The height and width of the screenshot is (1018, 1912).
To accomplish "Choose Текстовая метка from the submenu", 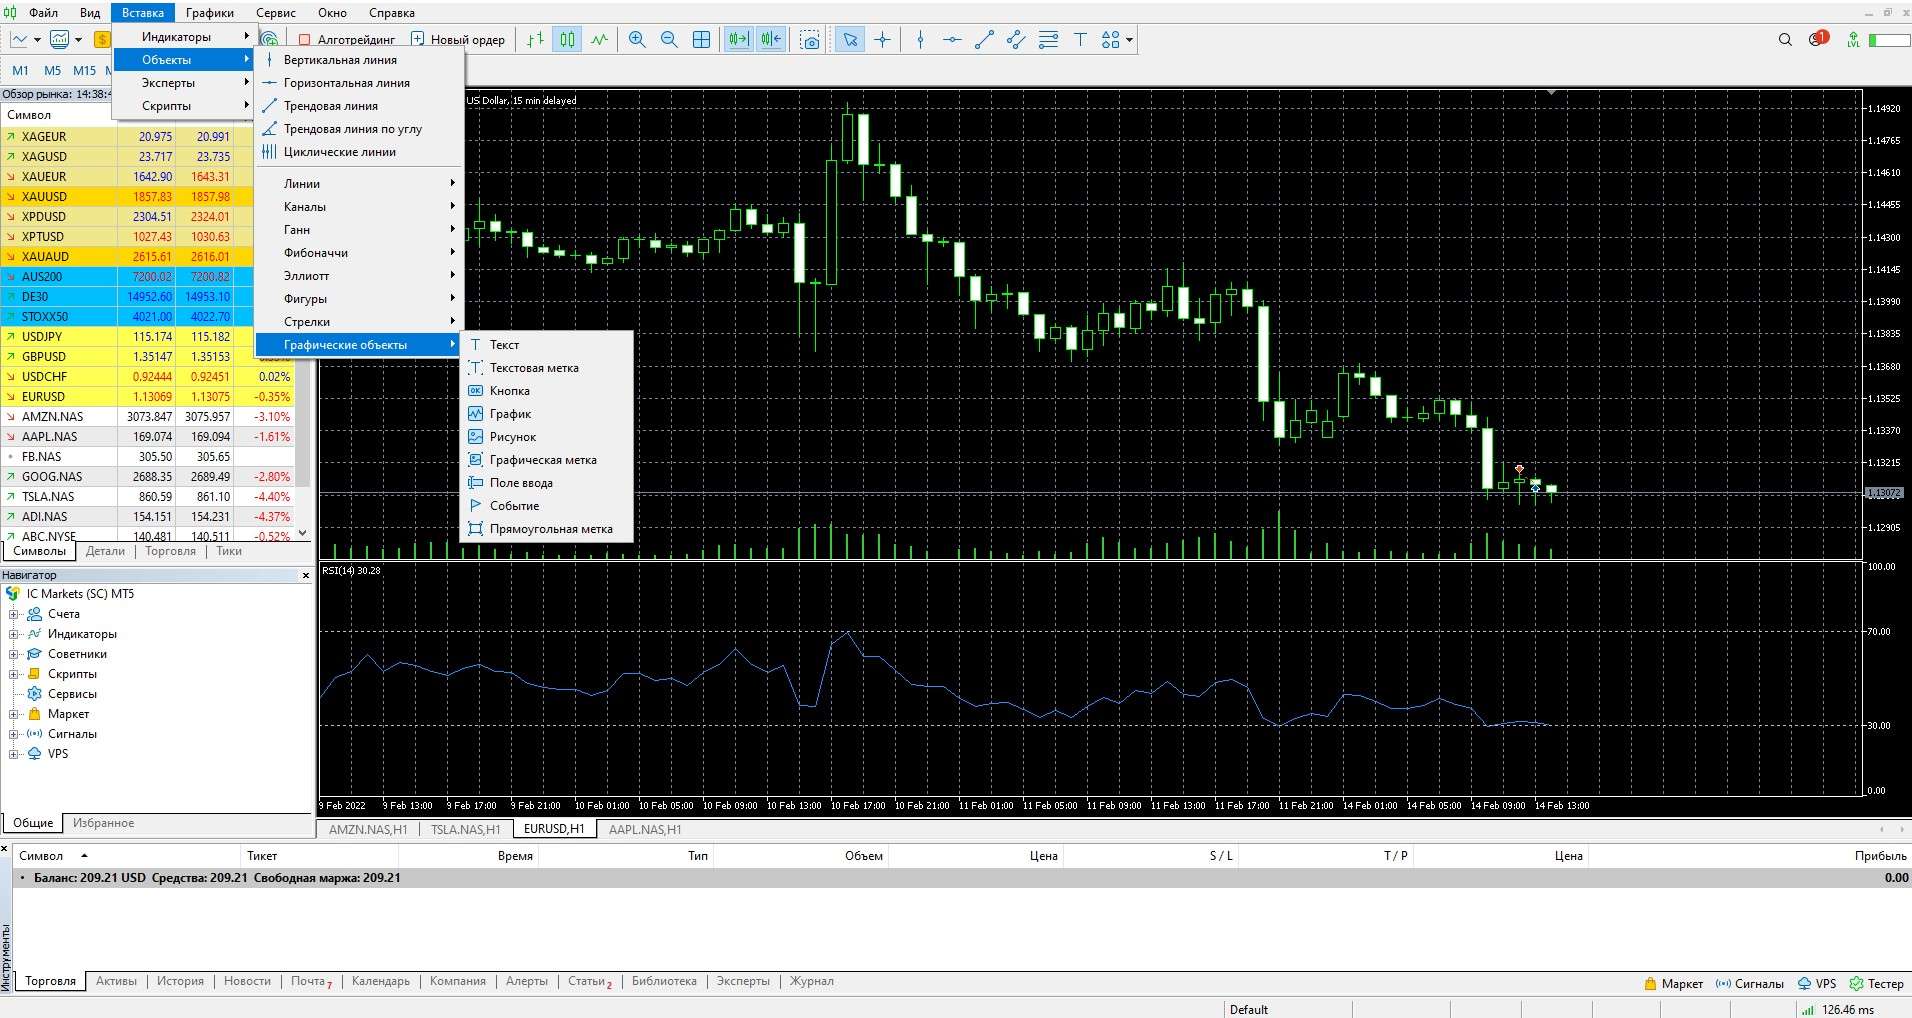I will (x=546, y=368).
